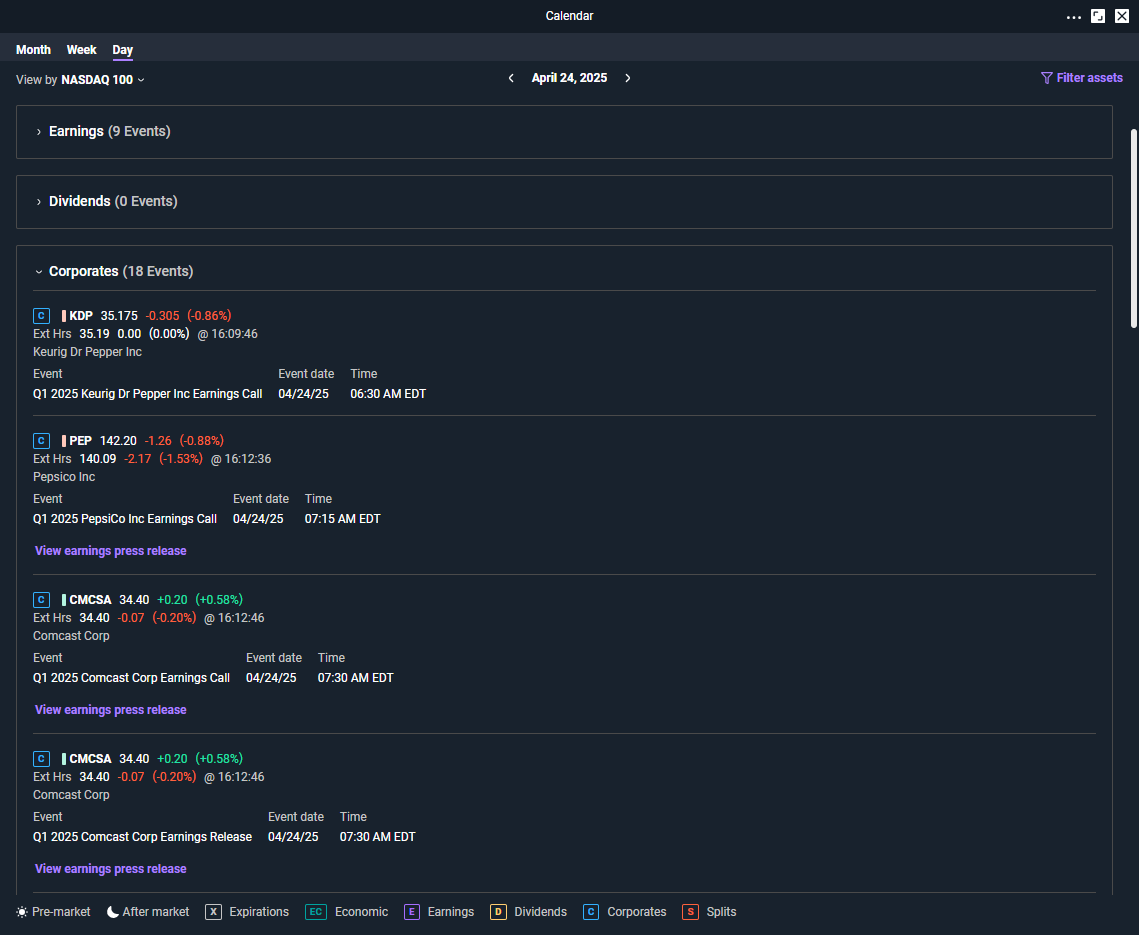Click the Corporates C legend icon
1139x935 pixels.
pyautogui.click(x=591, y=912)
